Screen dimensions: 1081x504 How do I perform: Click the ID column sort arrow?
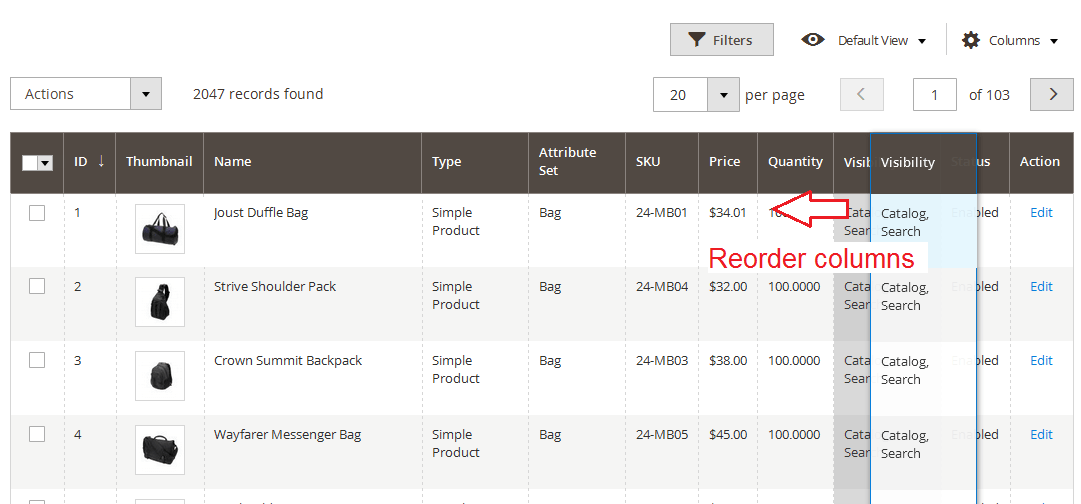point(101,161)
